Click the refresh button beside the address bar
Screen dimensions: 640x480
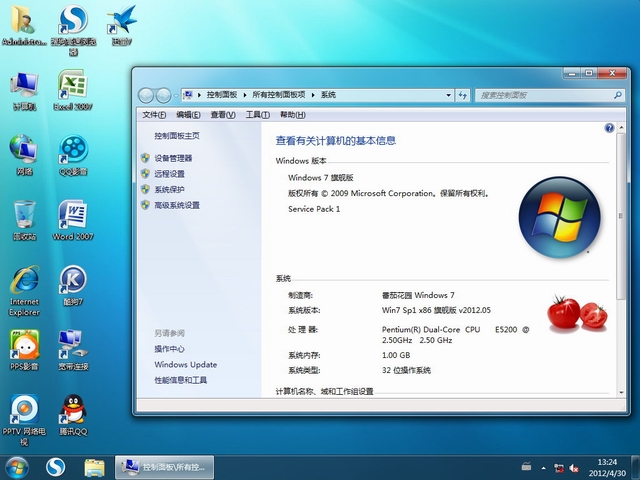point(462,95)
